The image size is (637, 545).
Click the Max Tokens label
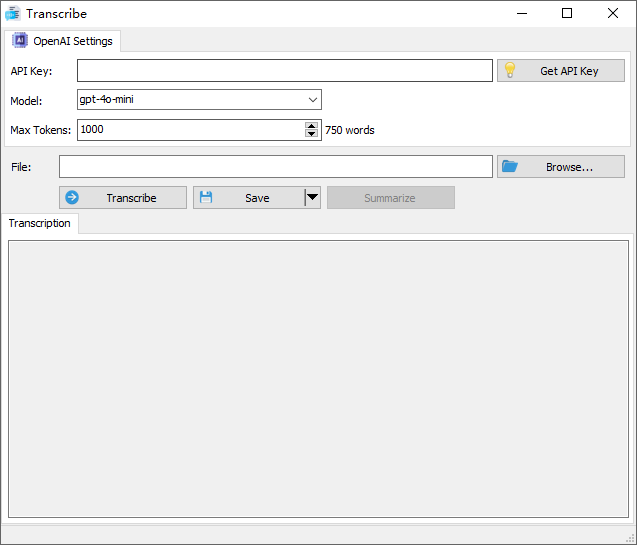click(x=41, y=130)
